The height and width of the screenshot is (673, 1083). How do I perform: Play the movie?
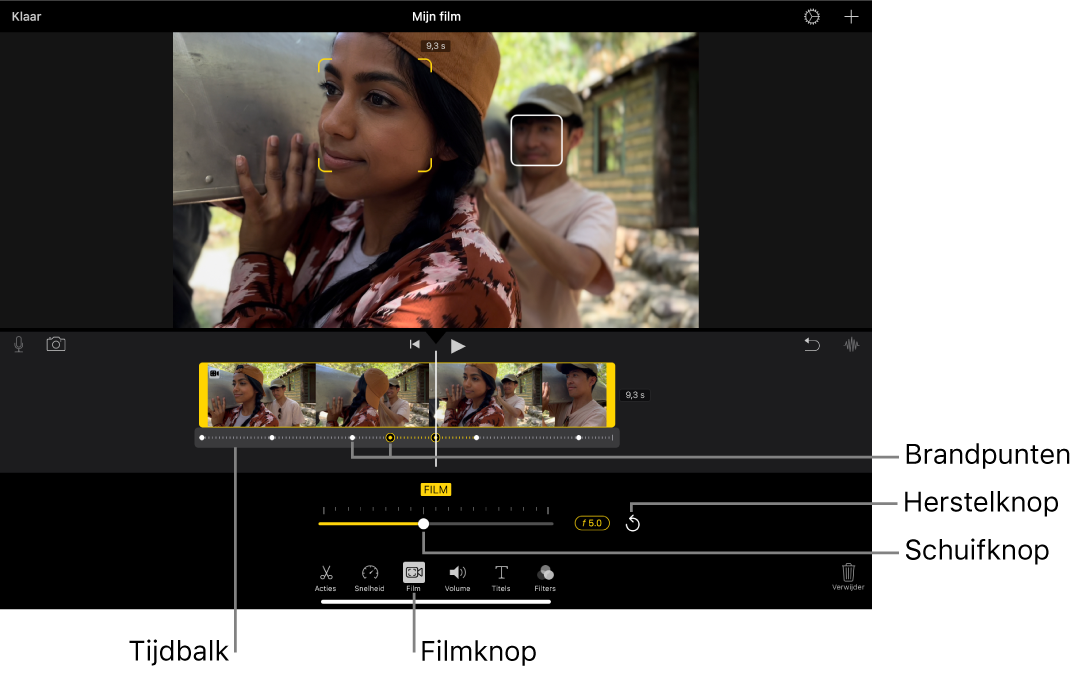(457, 345)
